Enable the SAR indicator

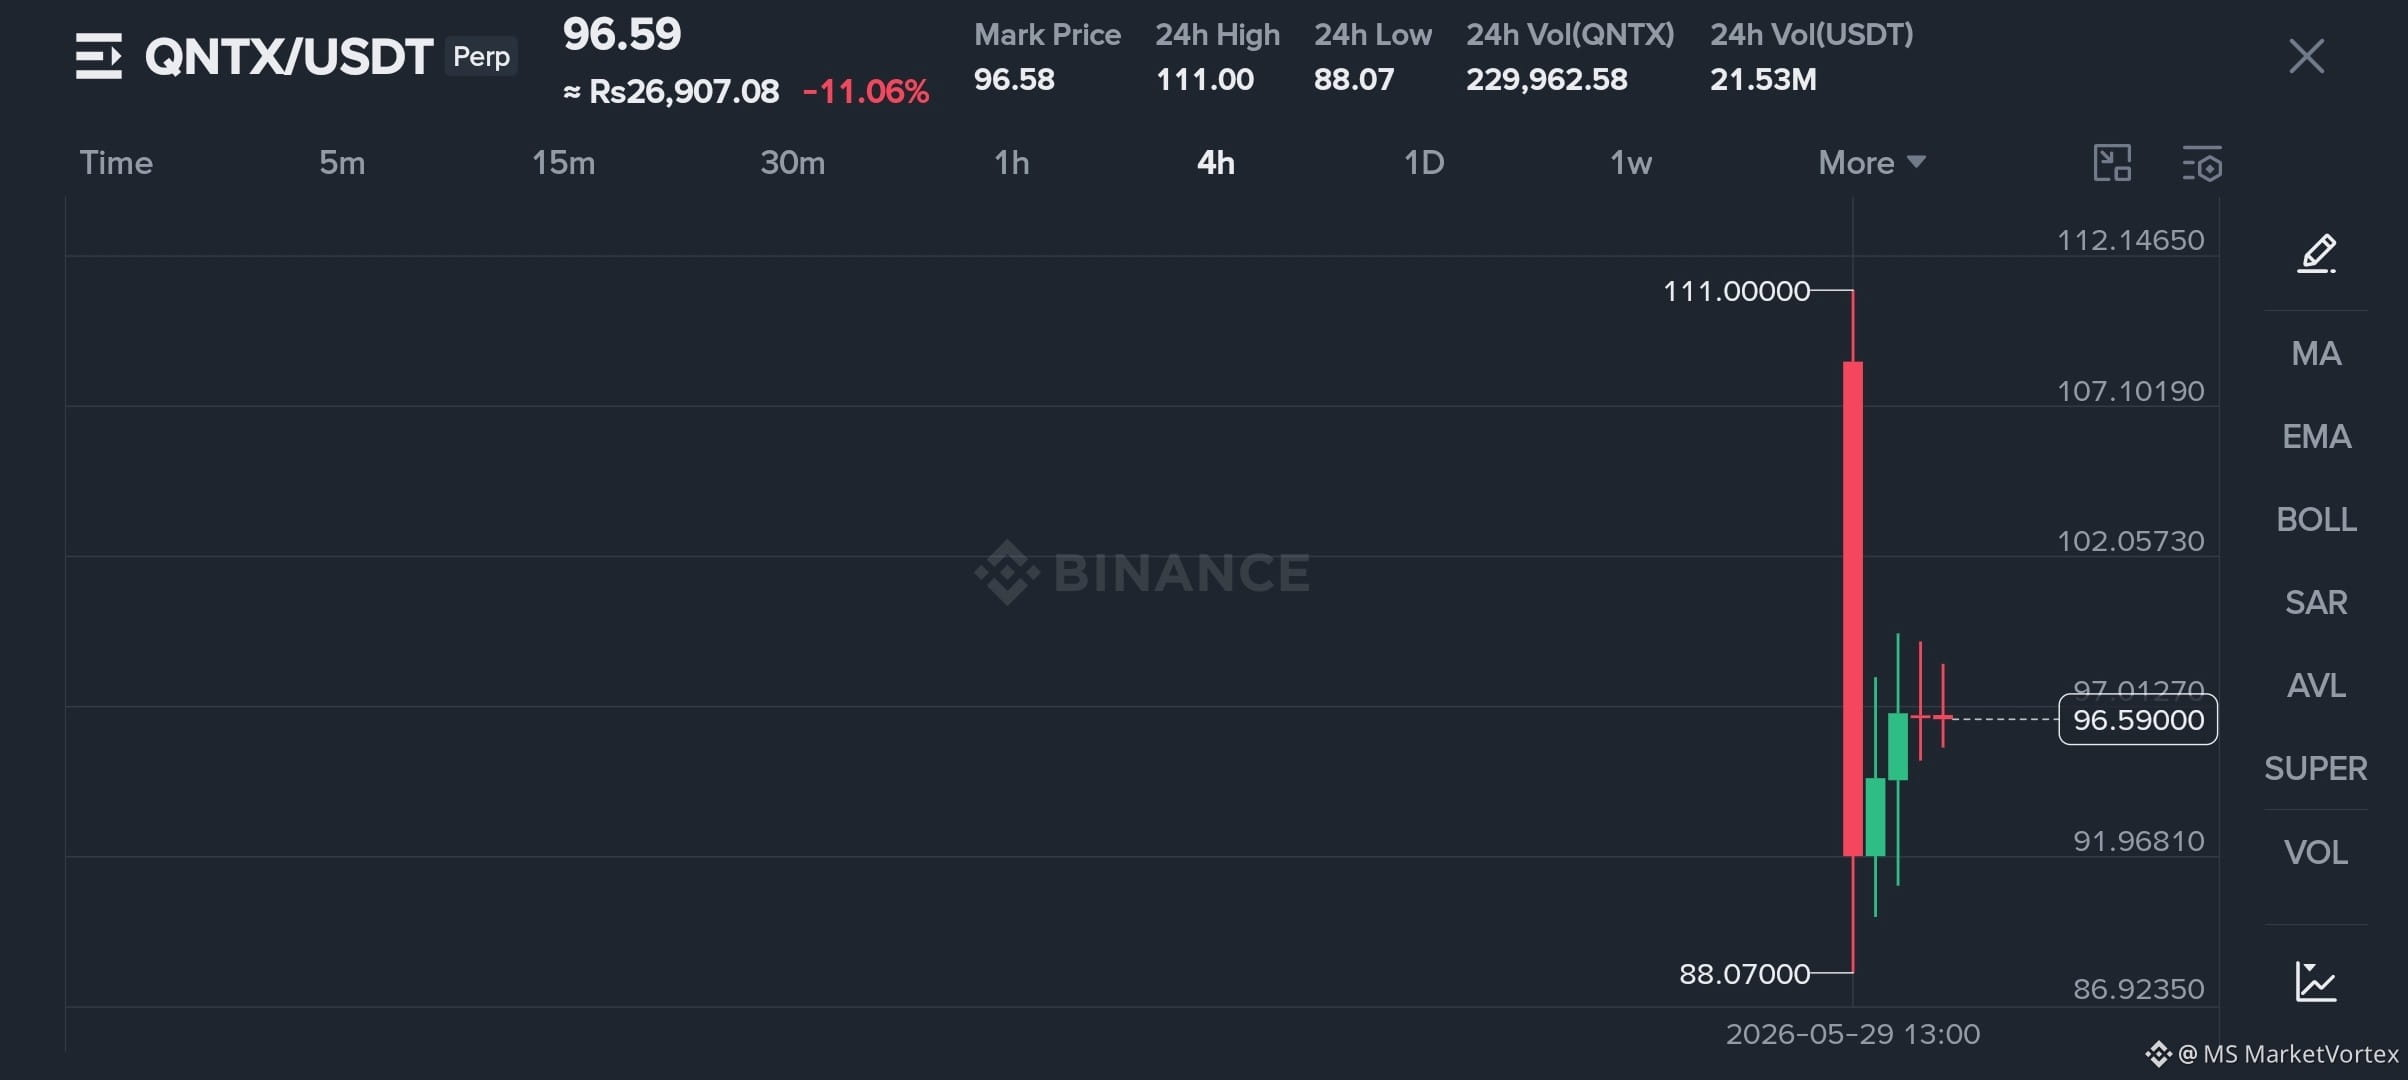point(2316,602)
